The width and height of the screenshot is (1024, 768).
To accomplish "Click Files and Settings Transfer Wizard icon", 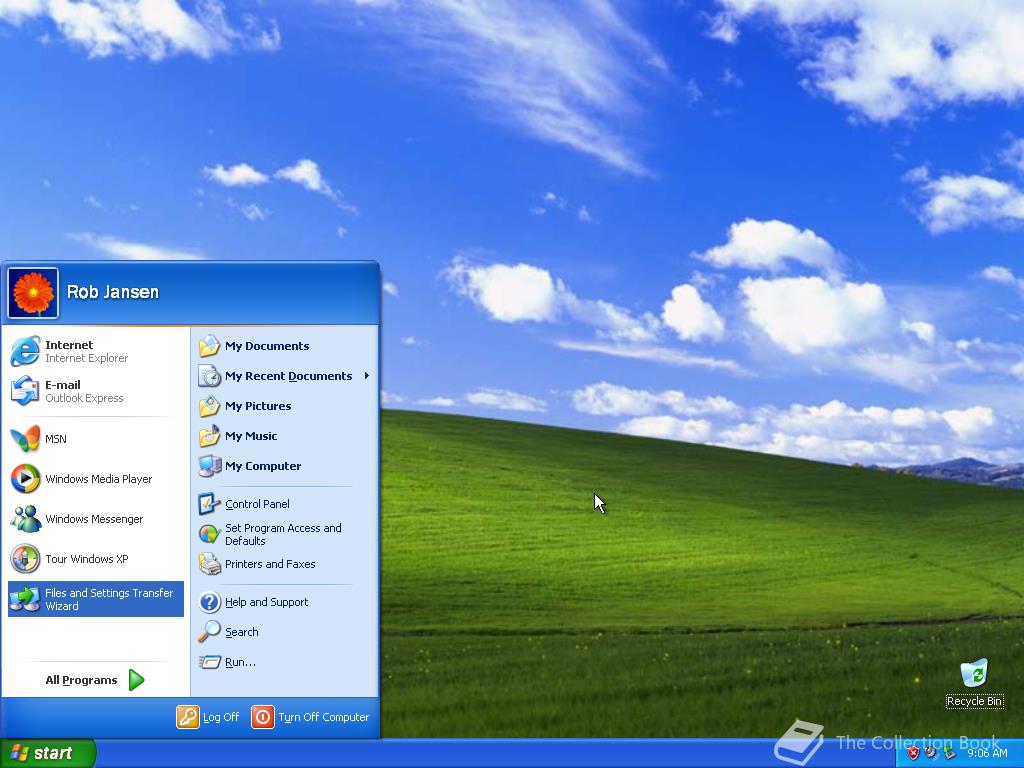I will (x=25, y=599).
